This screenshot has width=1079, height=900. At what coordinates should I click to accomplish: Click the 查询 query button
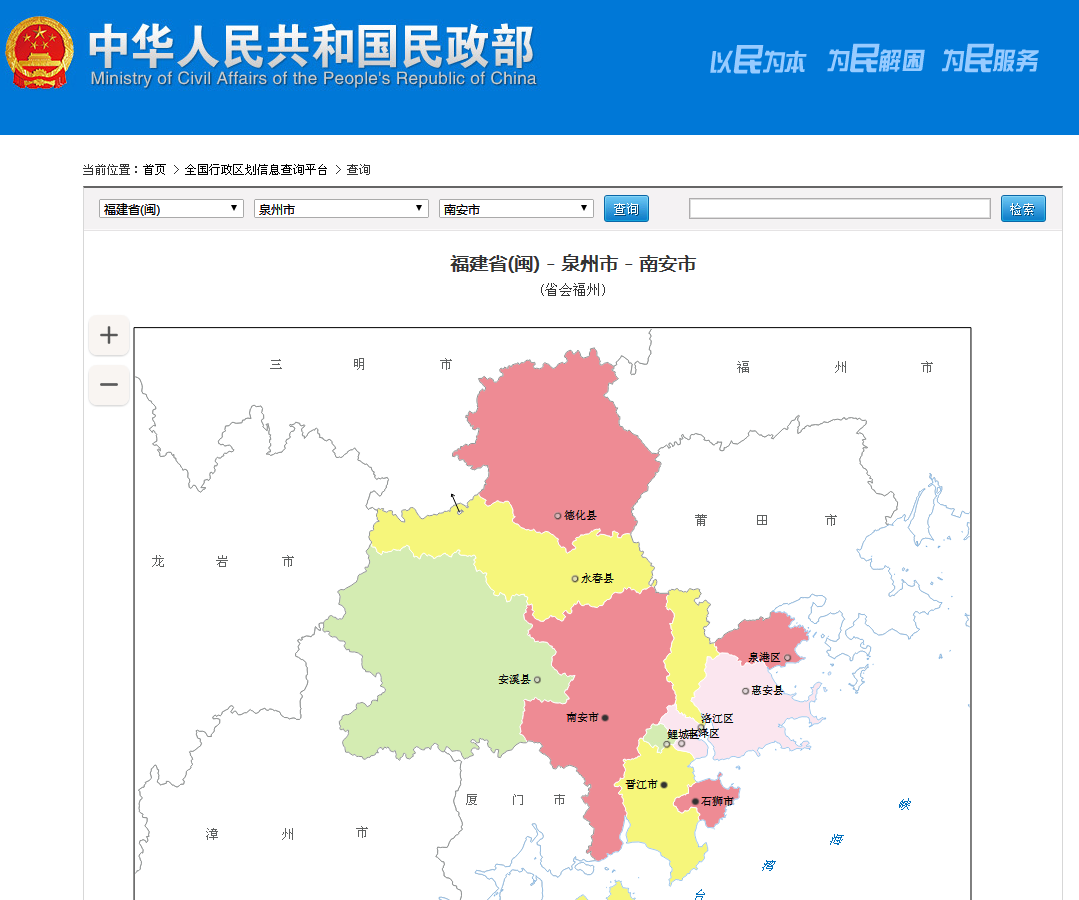click(x=626, y=208)
